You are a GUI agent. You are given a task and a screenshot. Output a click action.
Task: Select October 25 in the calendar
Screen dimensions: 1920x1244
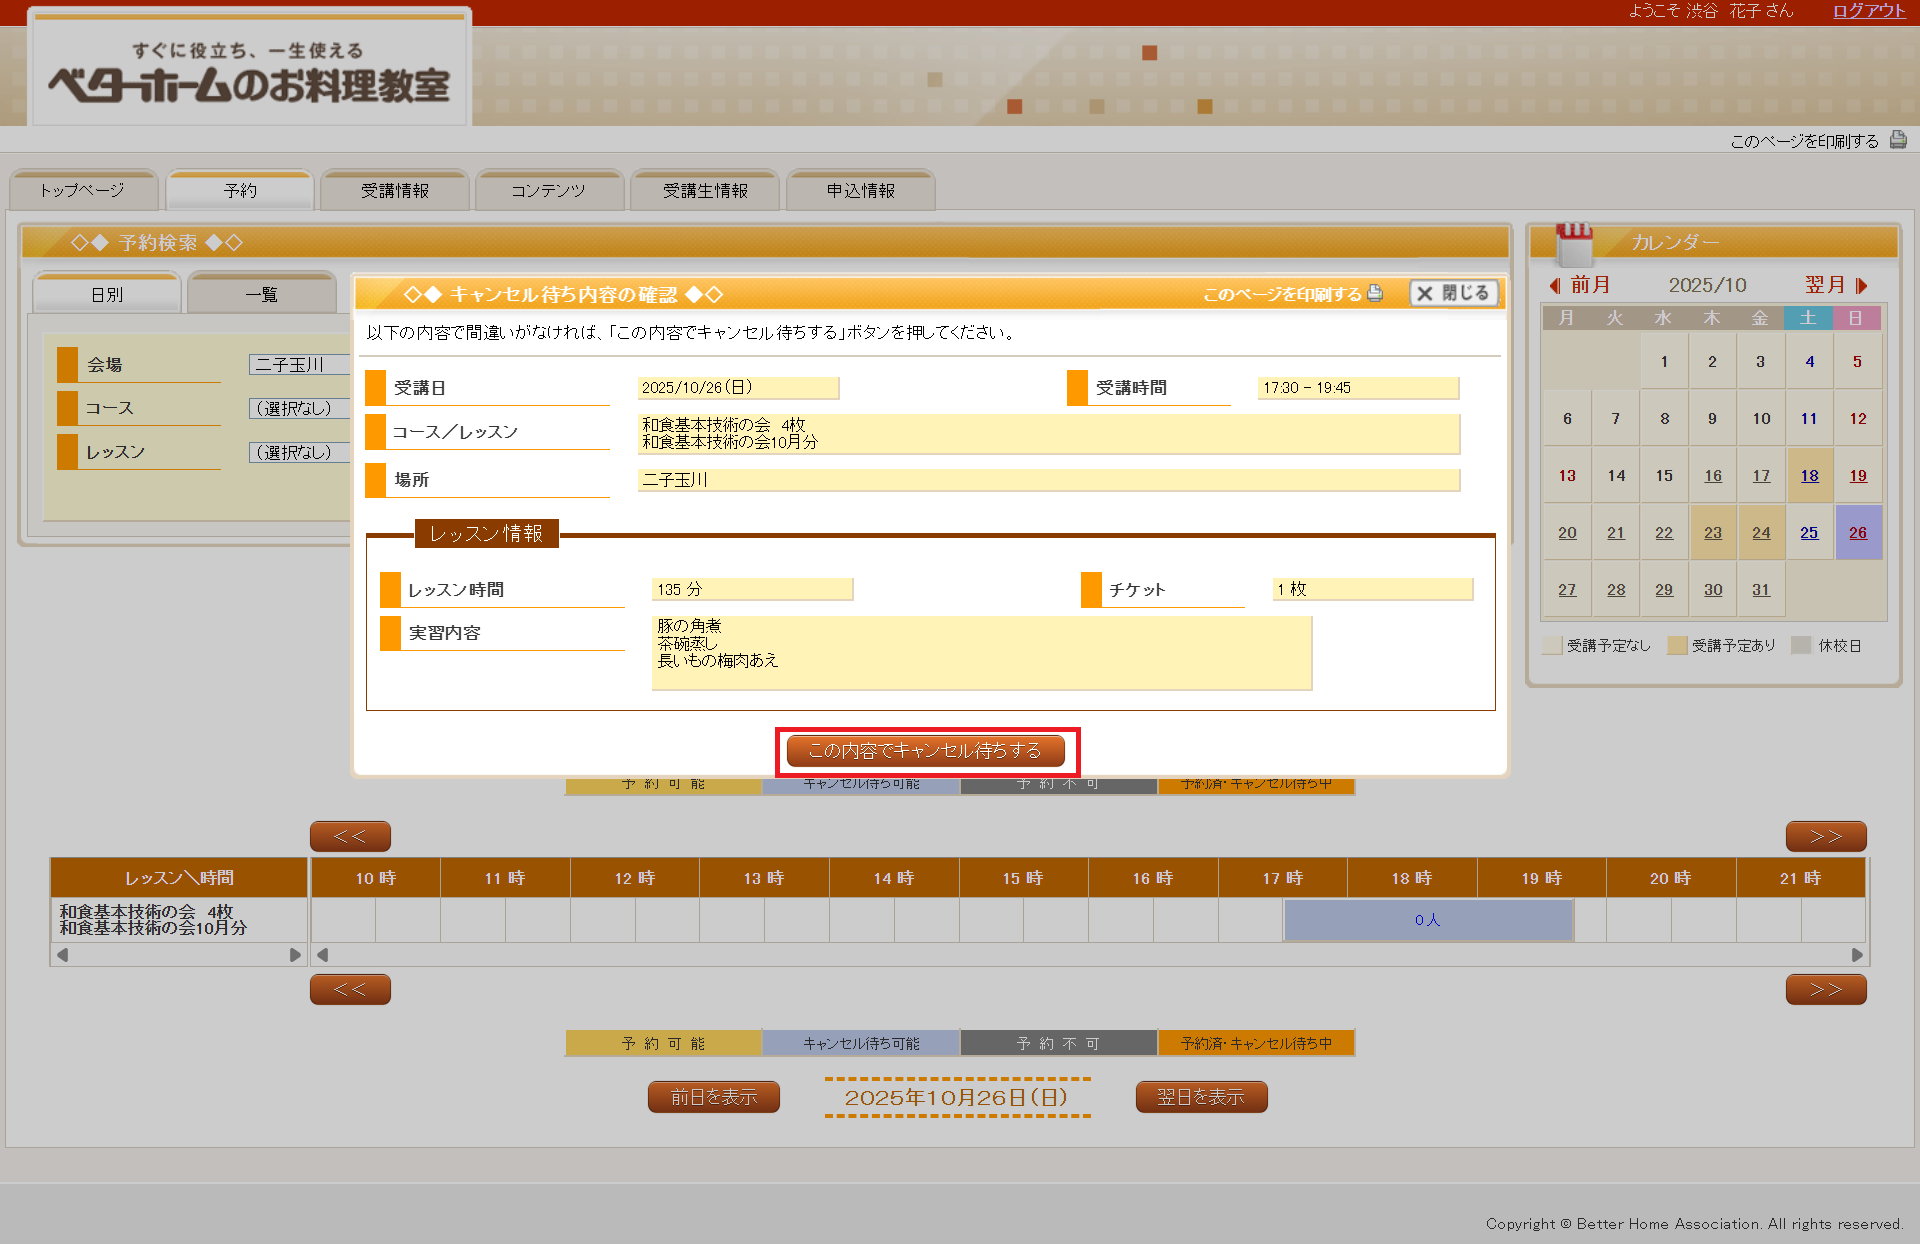[x=1809, y=533]
